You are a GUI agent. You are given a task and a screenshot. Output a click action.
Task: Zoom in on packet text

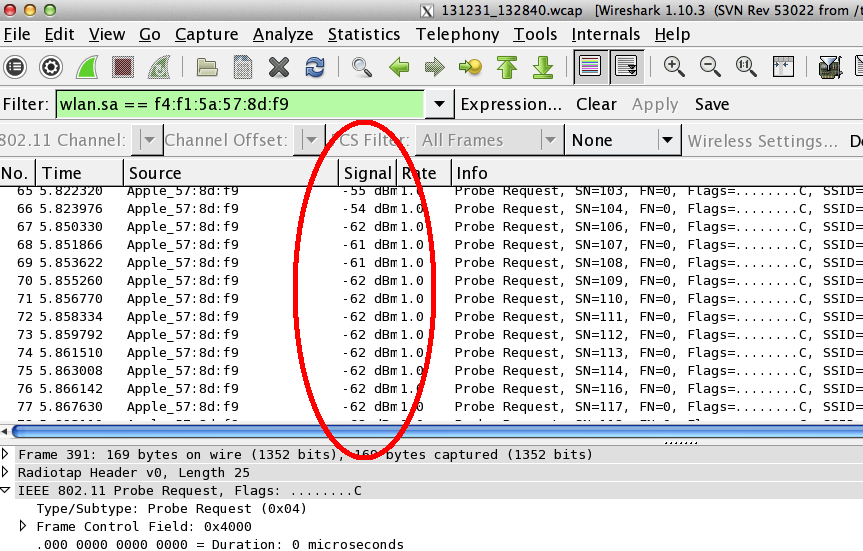[x=674, y=67]
